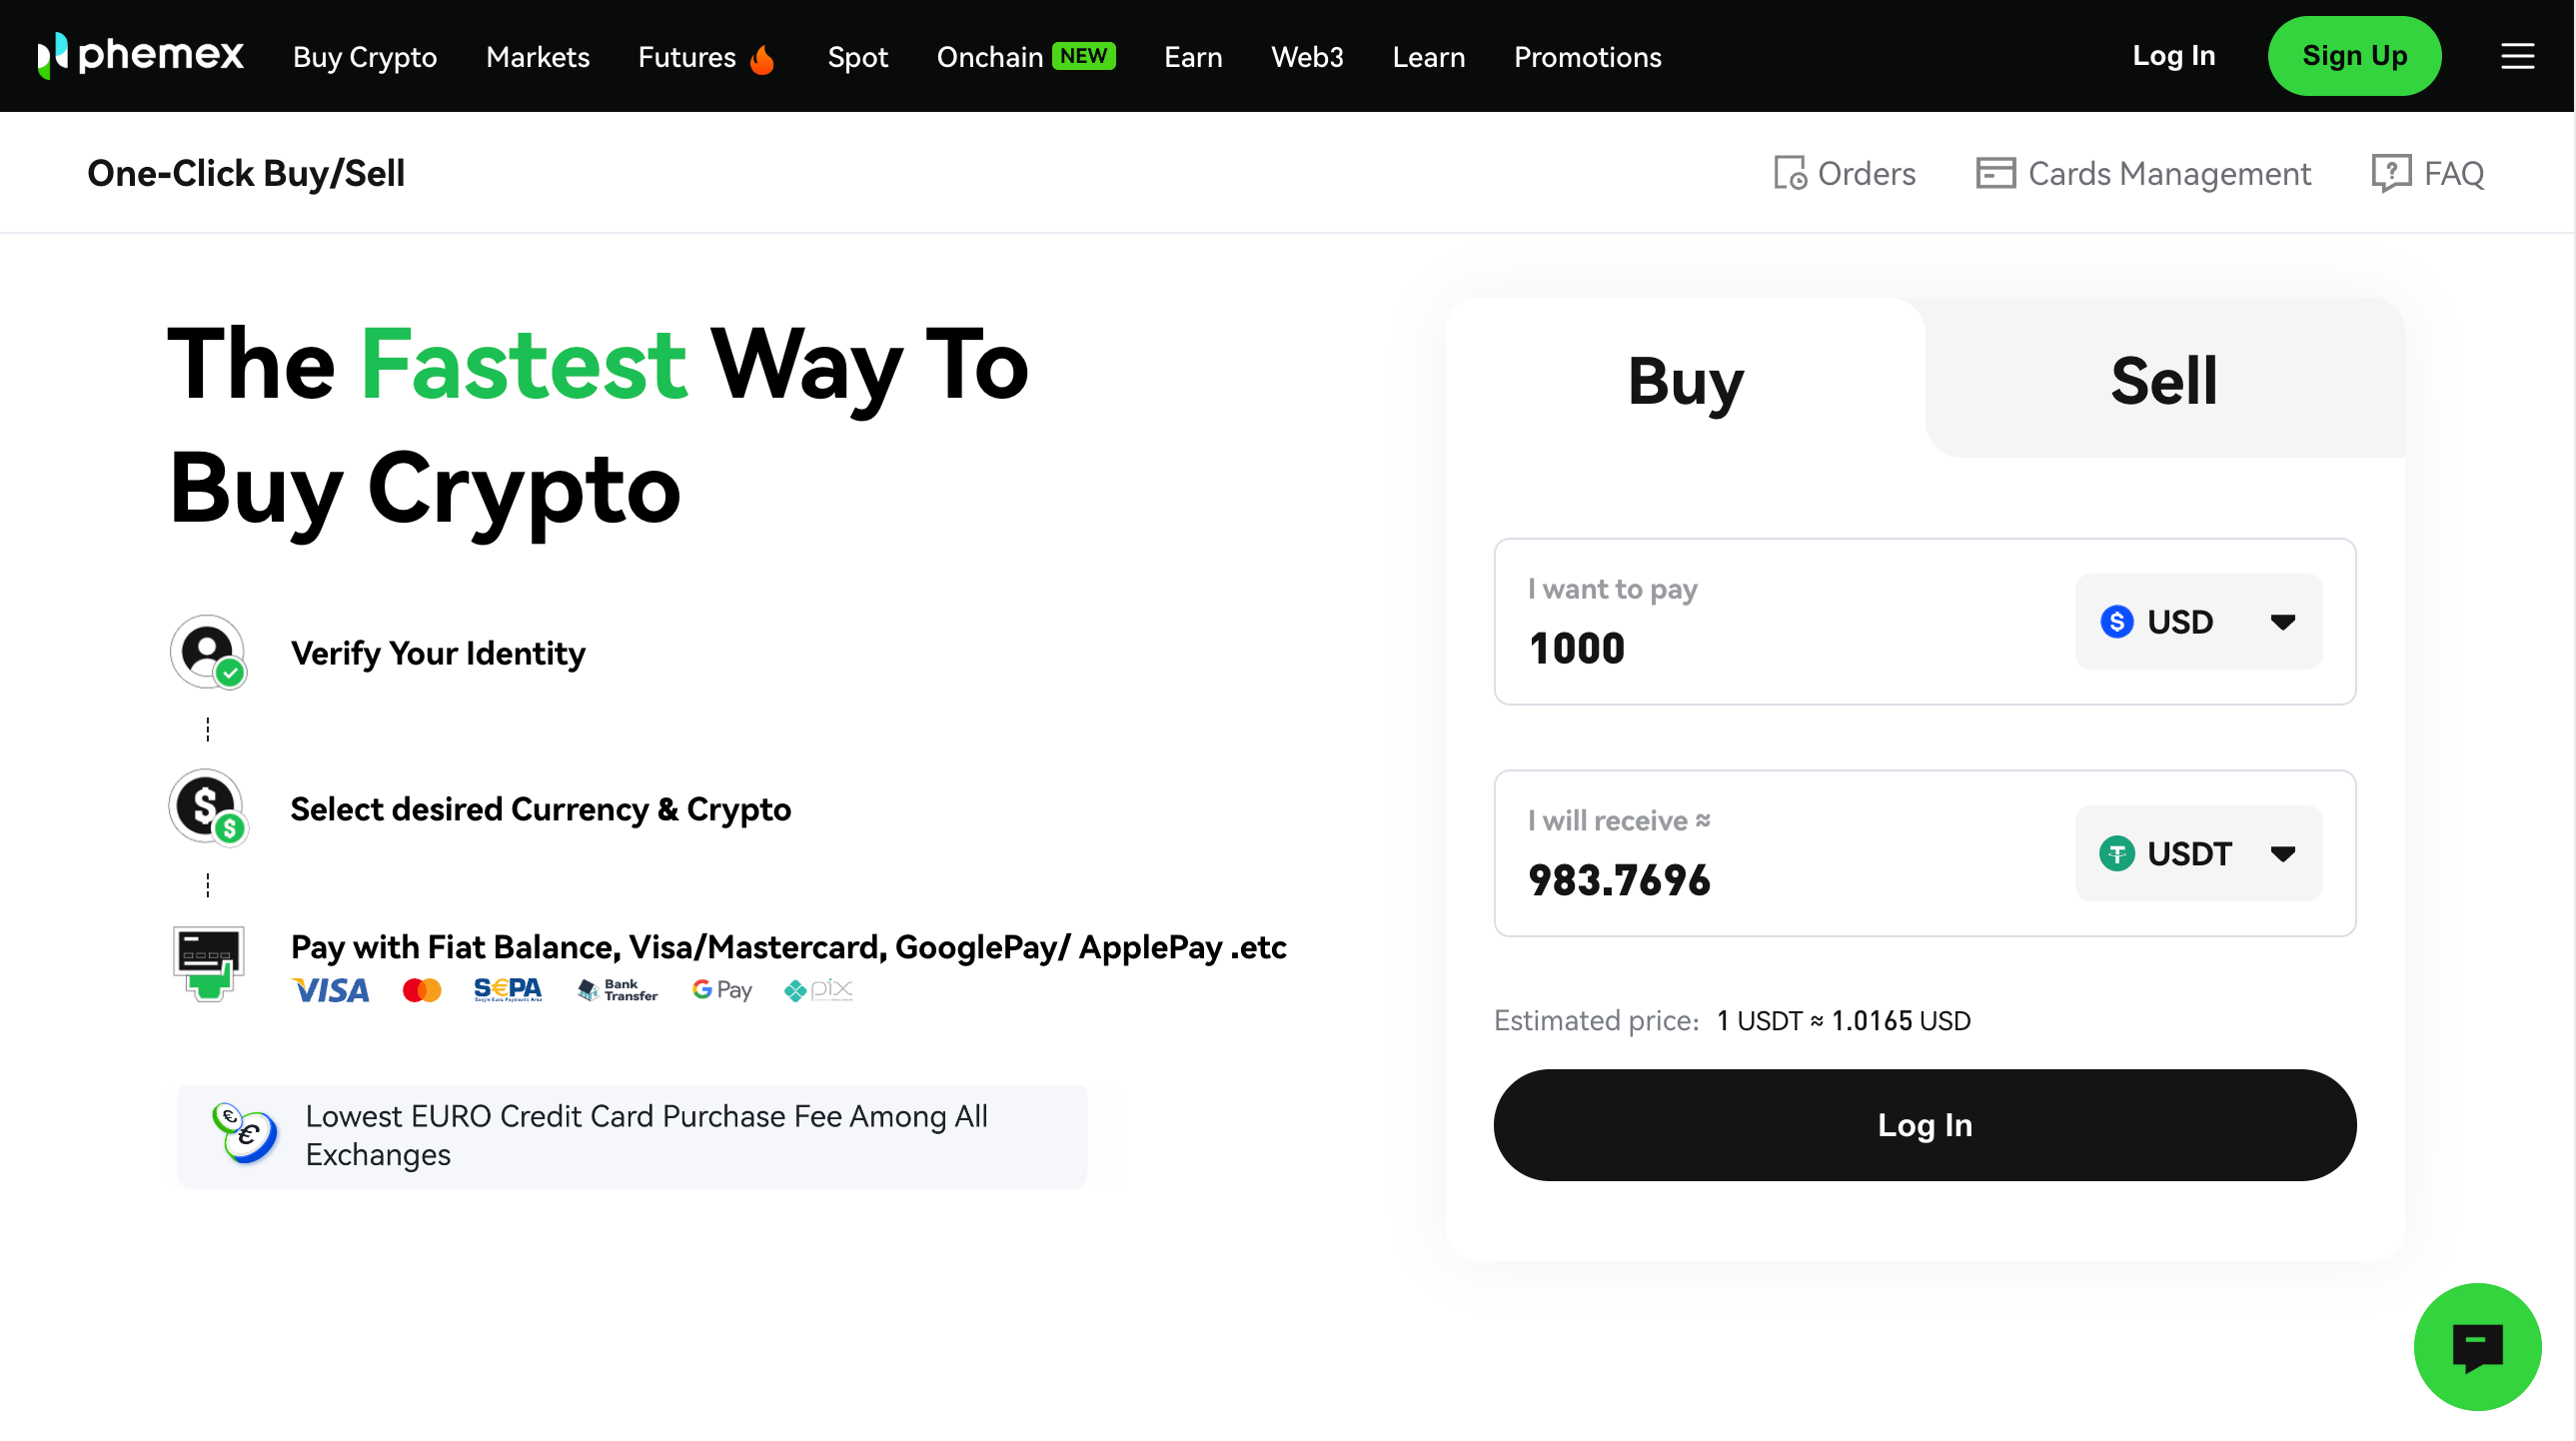Click the Visa payment icon
The width and height of the screenshot is (2576, 1441).
pyautogui.click(x=330, y=990)
